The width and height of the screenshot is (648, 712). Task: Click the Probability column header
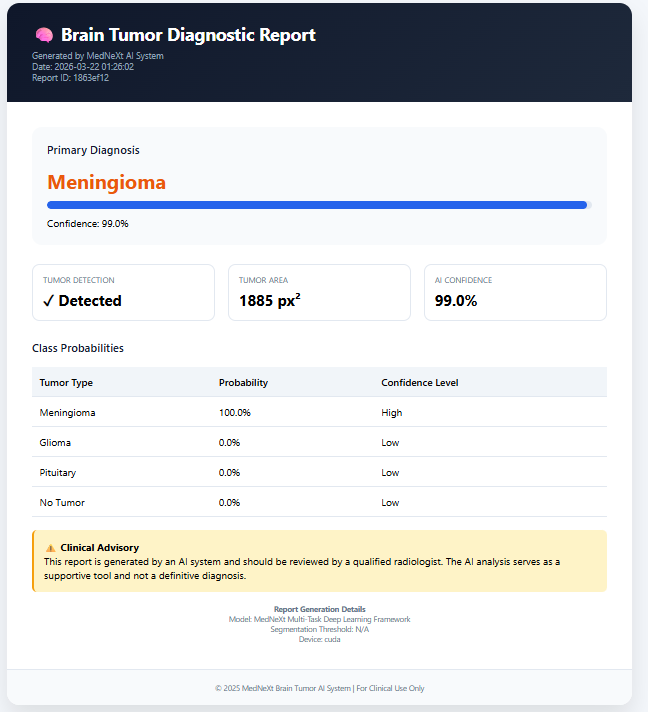243,382
